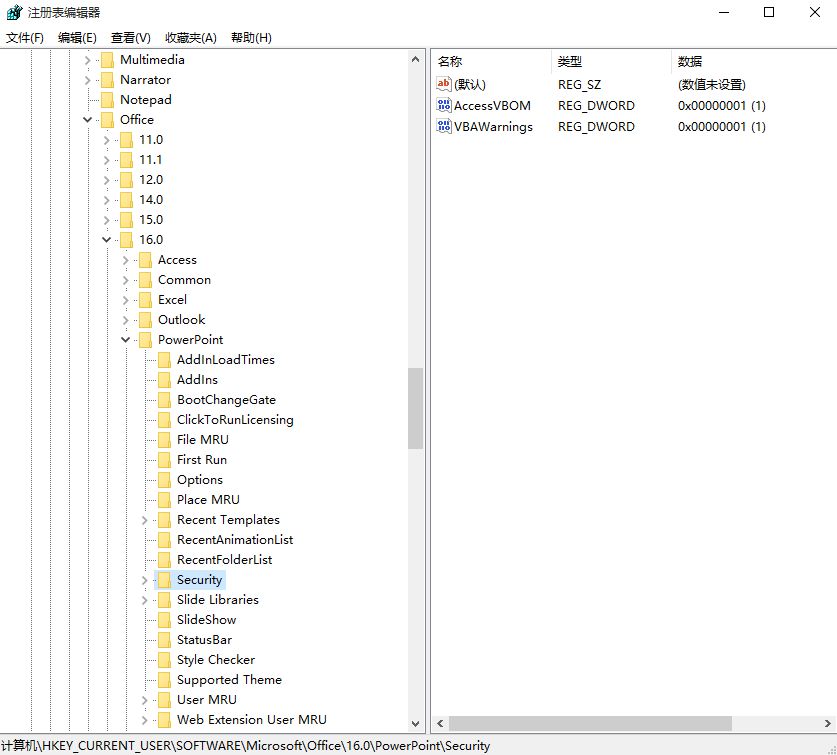
Task: Select the RecentFolderList key
Action: click(x=225, y=560)
